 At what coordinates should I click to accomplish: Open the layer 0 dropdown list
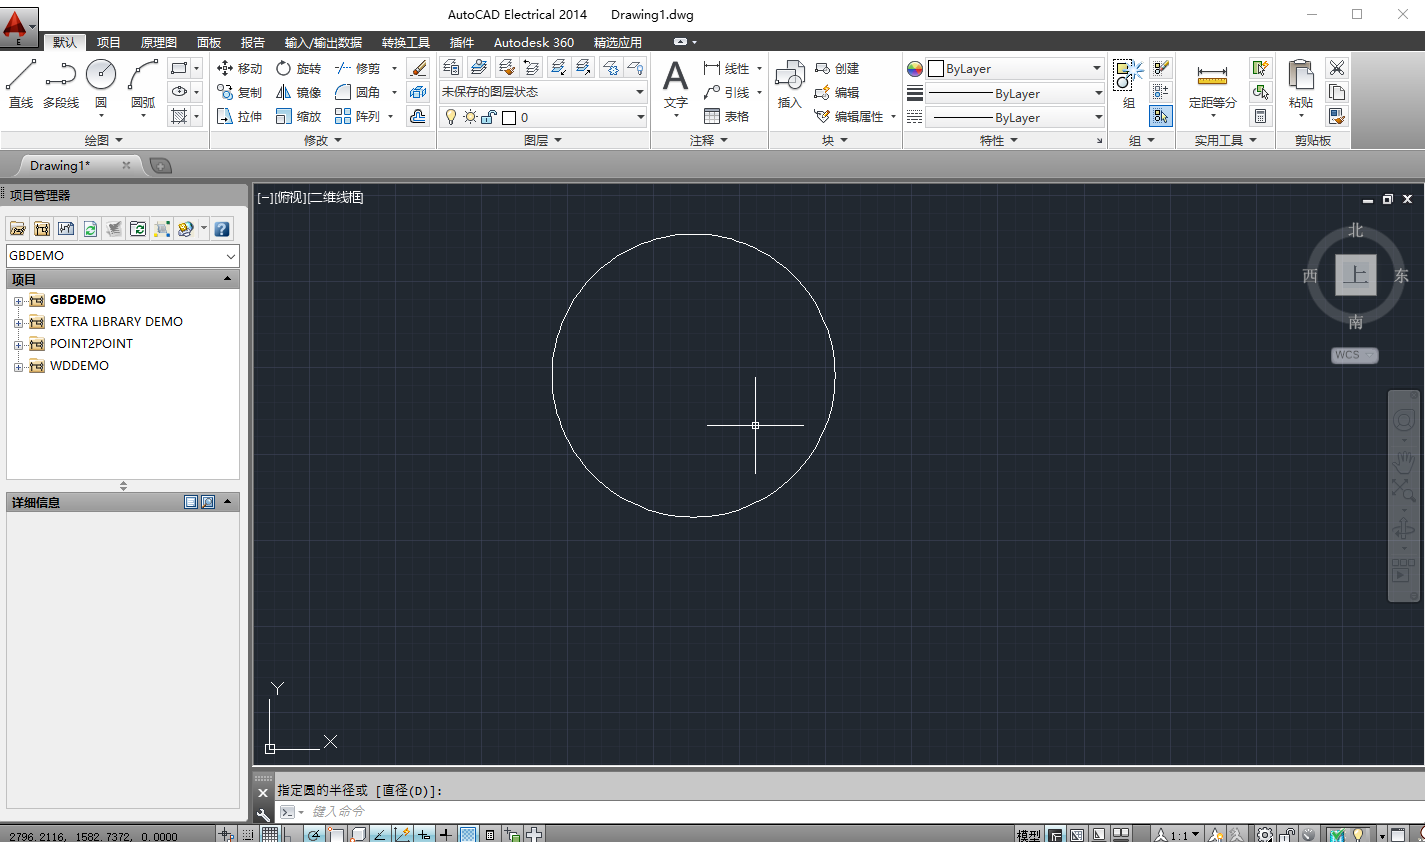point(641,116)
